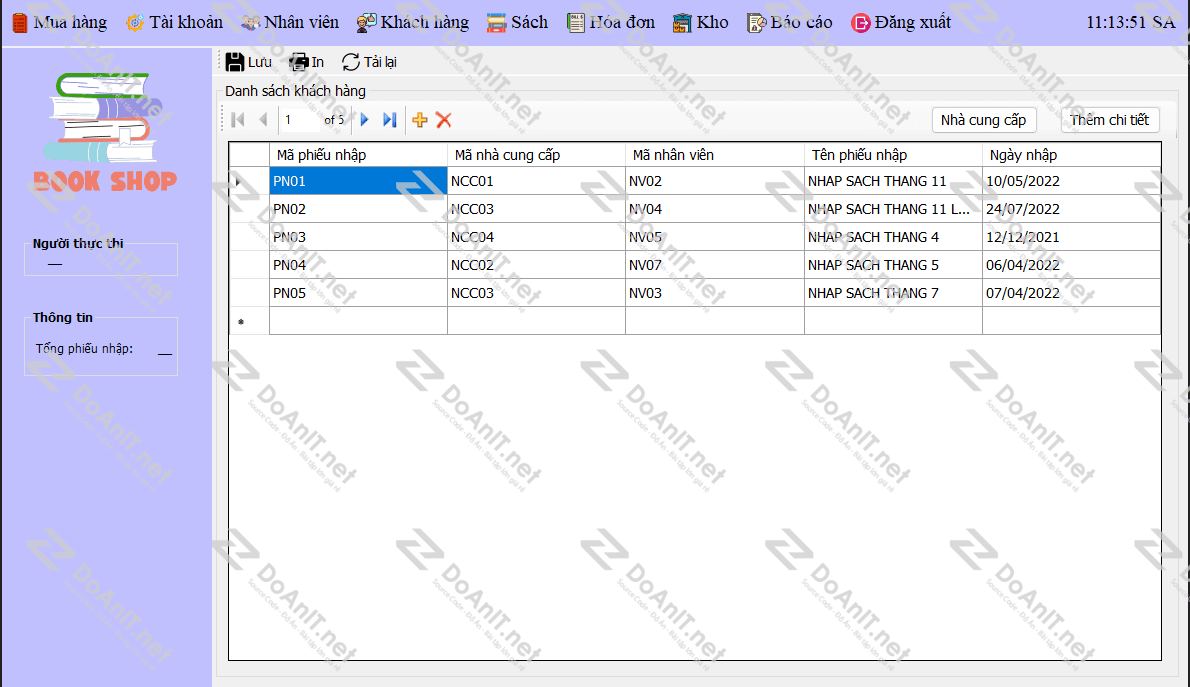
Task: Select date cell 10/05/2022
Action: pos(1072,181)
